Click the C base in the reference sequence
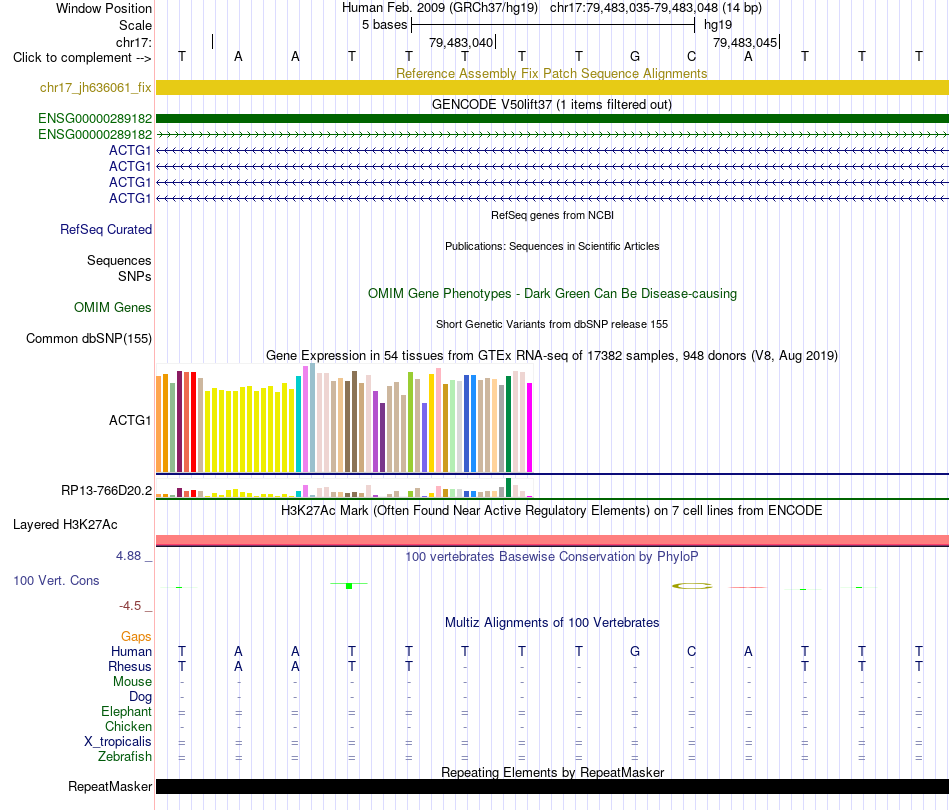950x810 pixels. click(691, 56)
